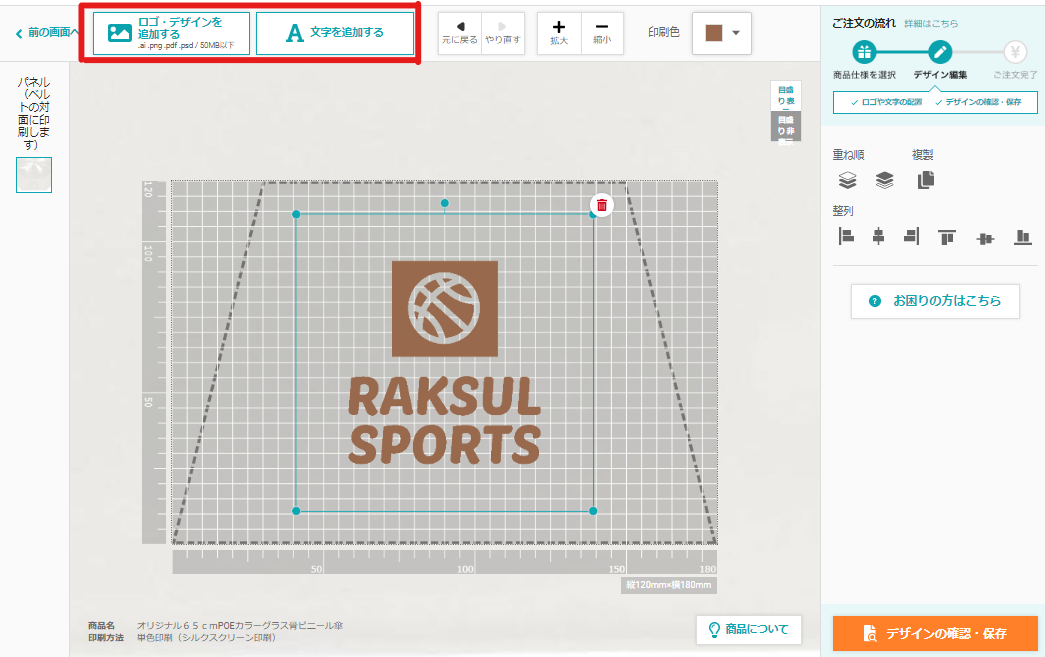Zoom out with the 縮小 minus button

(x=602, y=33)
